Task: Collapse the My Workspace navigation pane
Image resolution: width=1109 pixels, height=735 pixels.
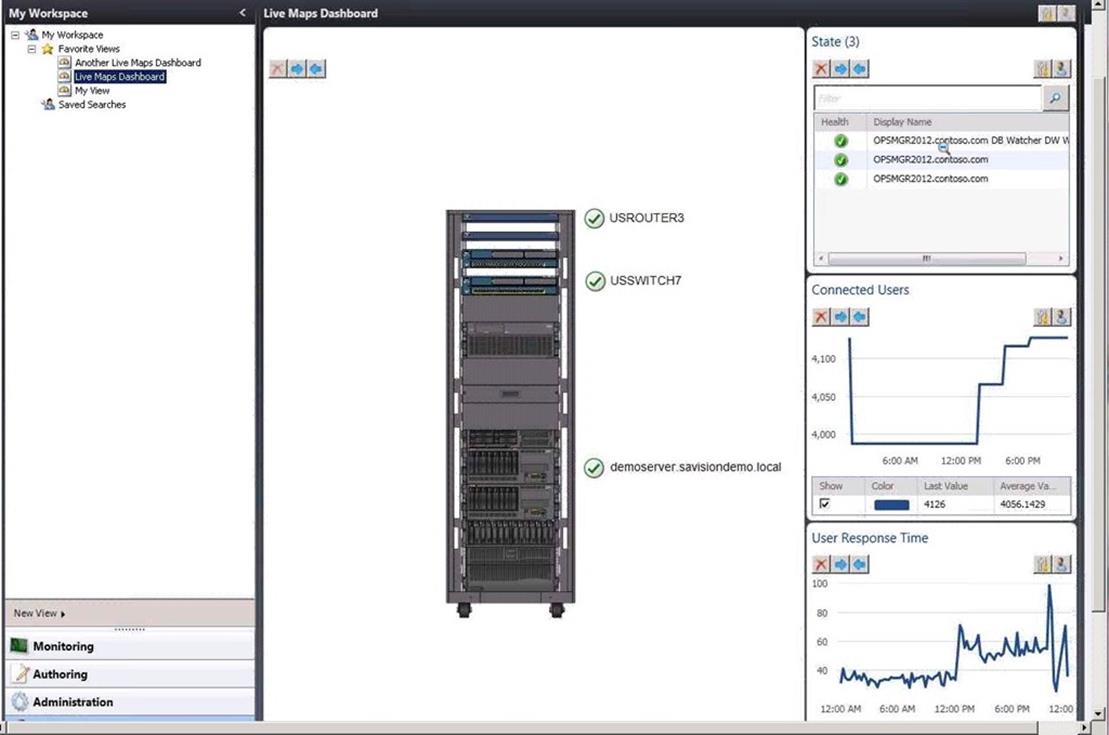Action: click(243, 13)
